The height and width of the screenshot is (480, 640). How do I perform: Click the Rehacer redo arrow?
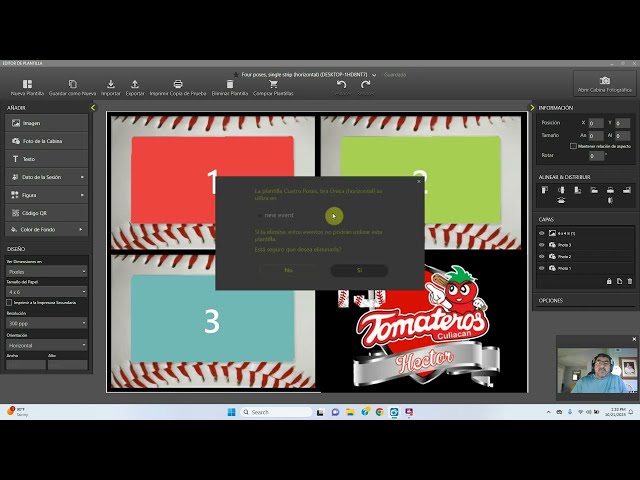[365, 84]
